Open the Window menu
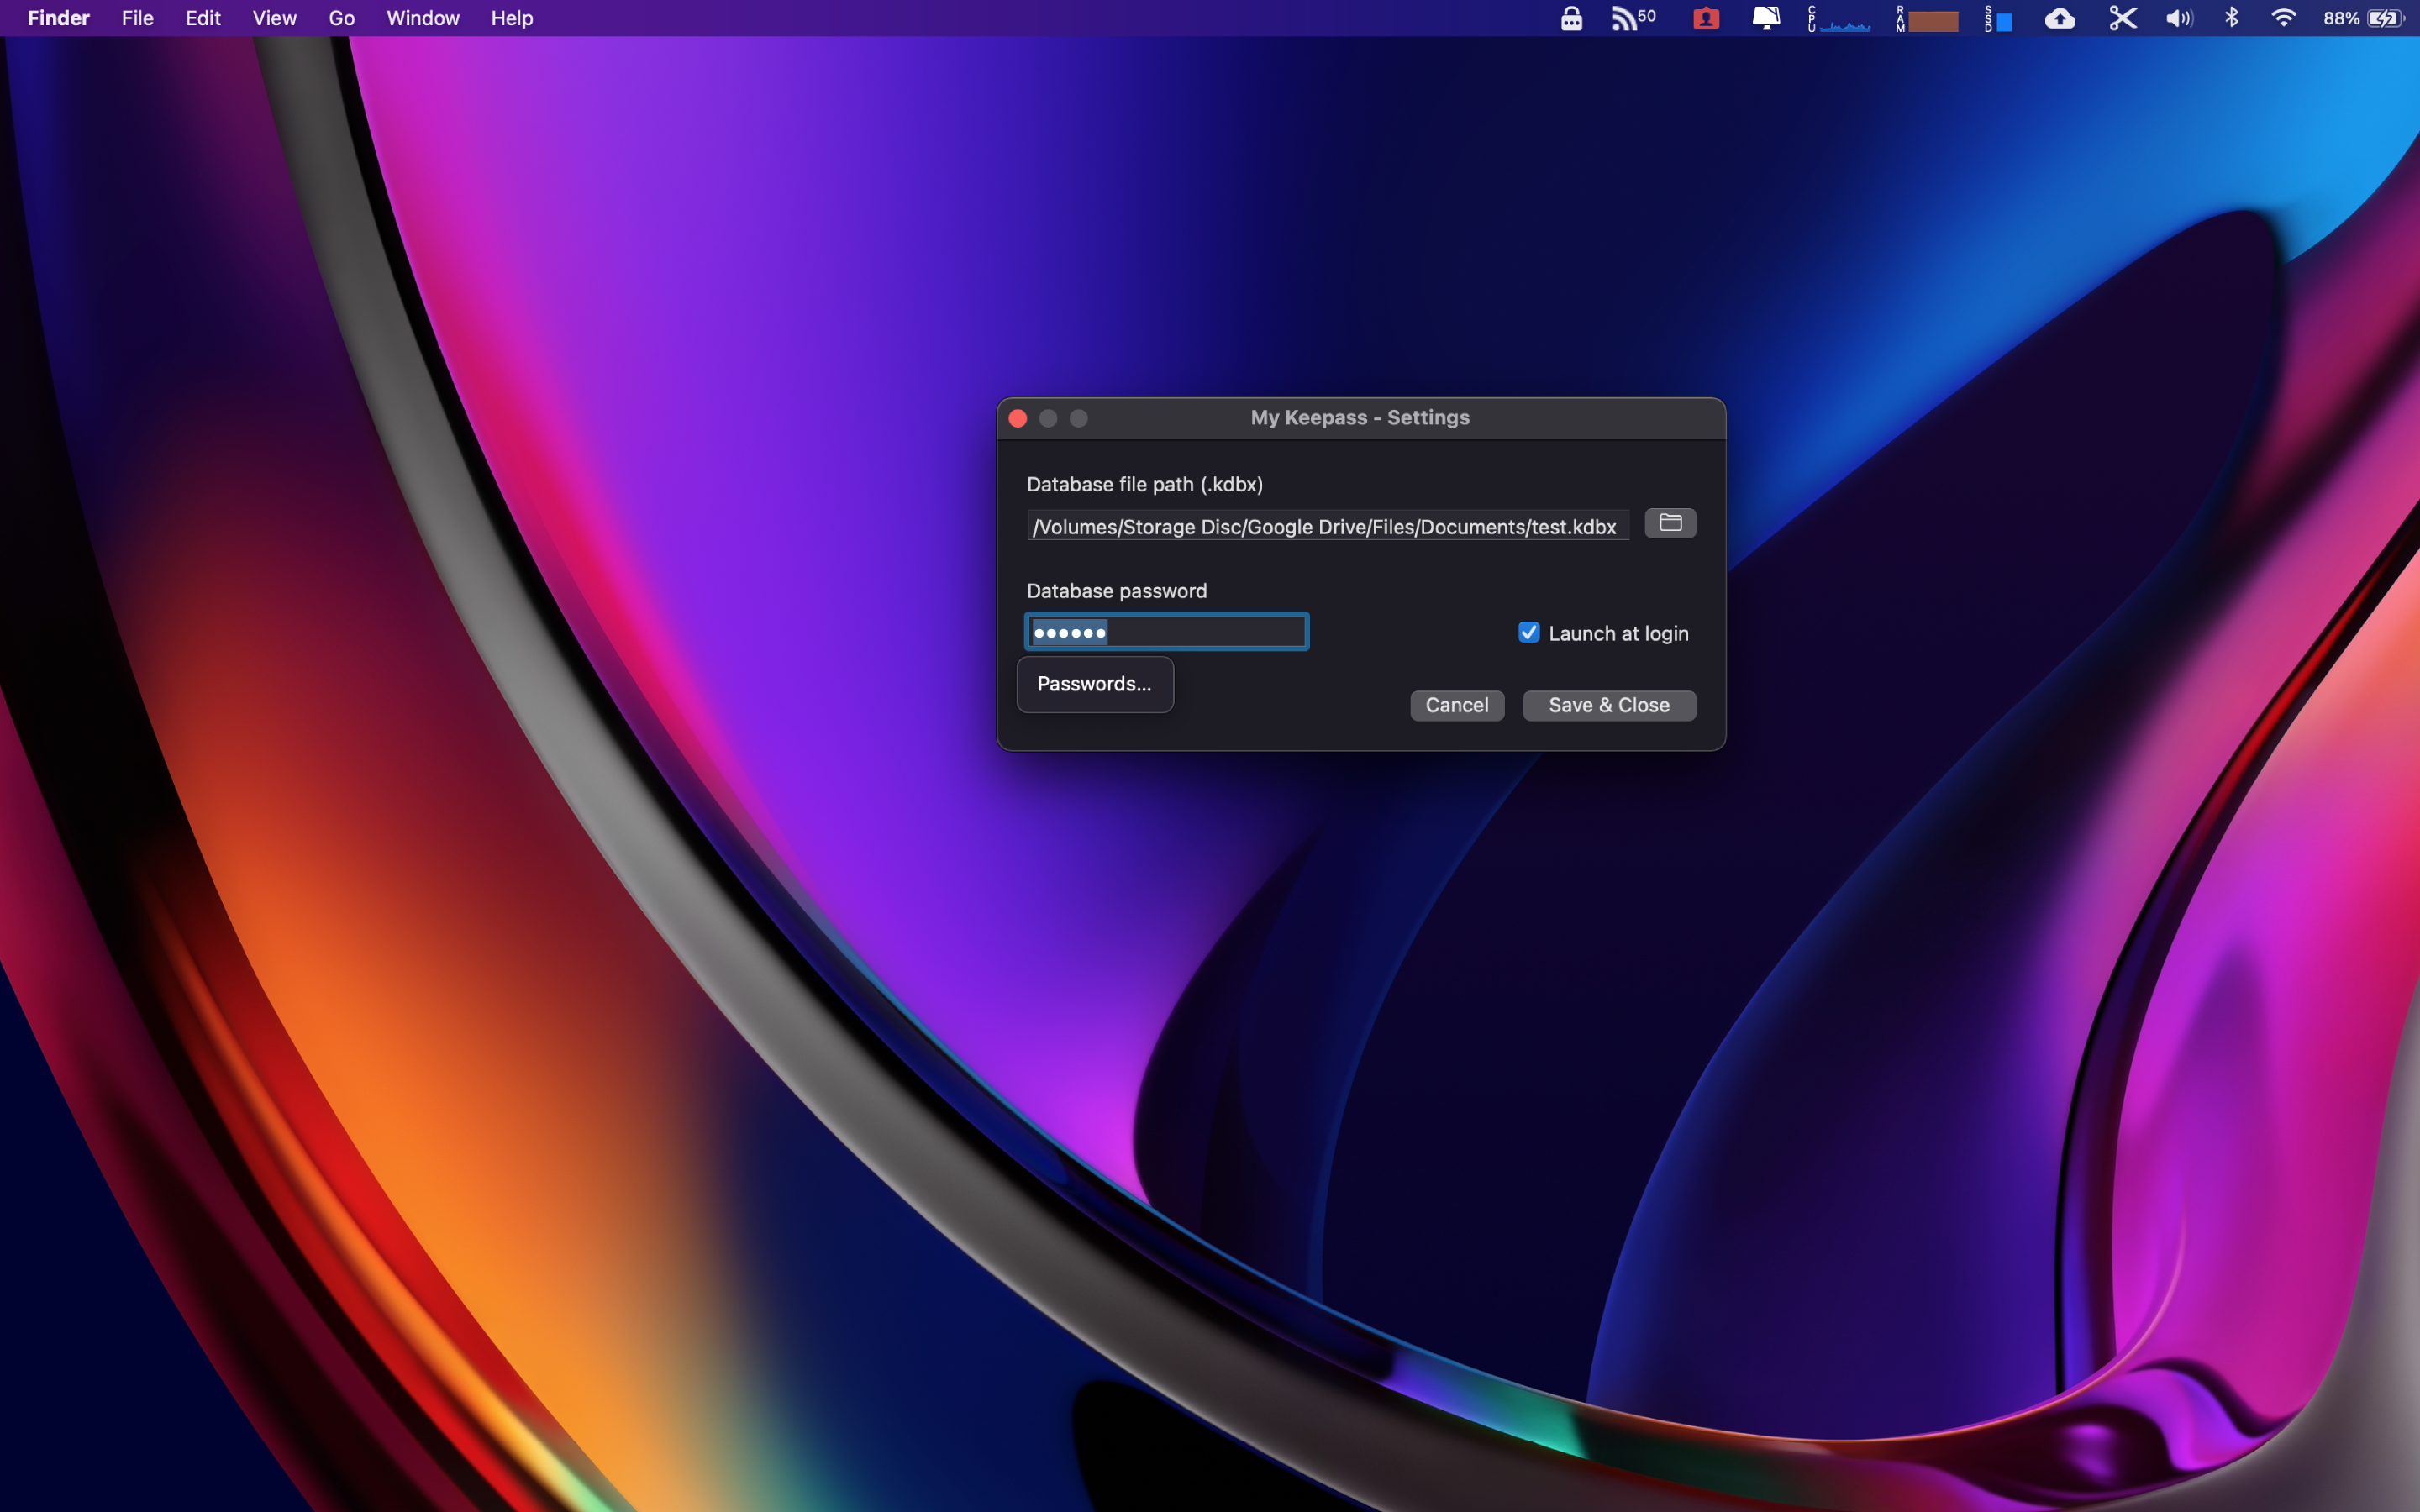2420x1512 pixels. coord(423,18)
